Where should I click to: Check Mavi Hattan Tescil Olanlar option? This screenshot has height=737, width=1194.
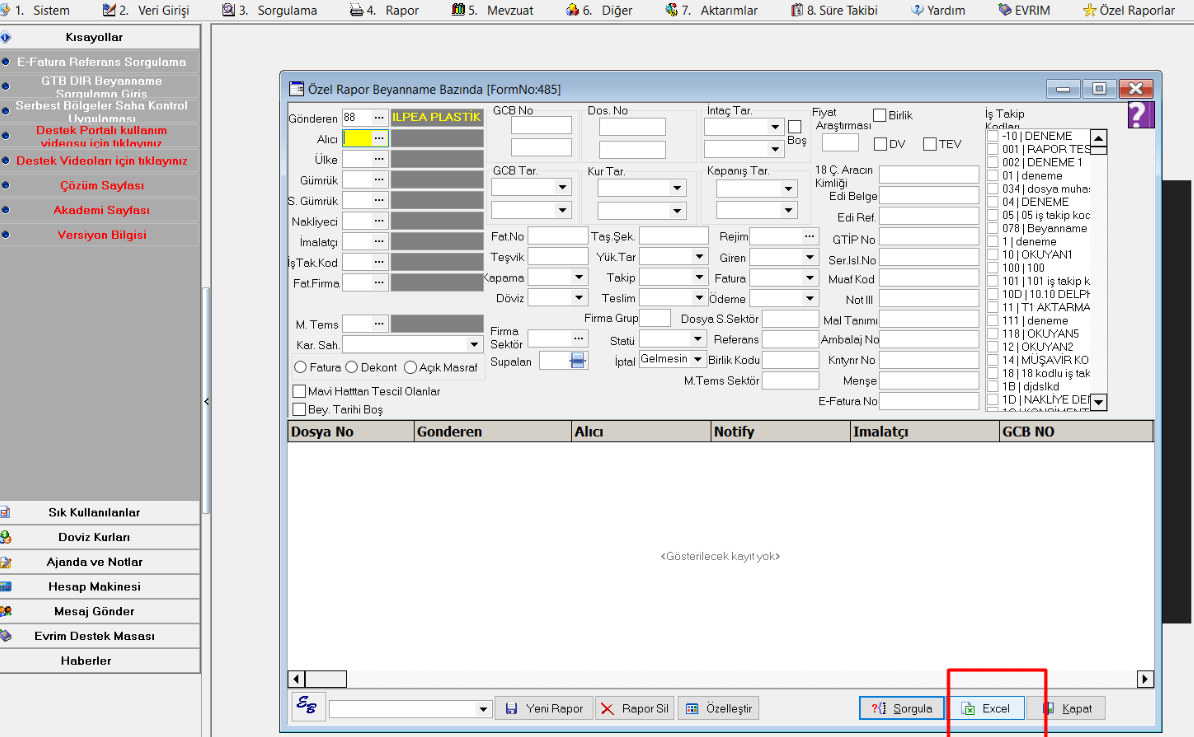tap(299, 392)
